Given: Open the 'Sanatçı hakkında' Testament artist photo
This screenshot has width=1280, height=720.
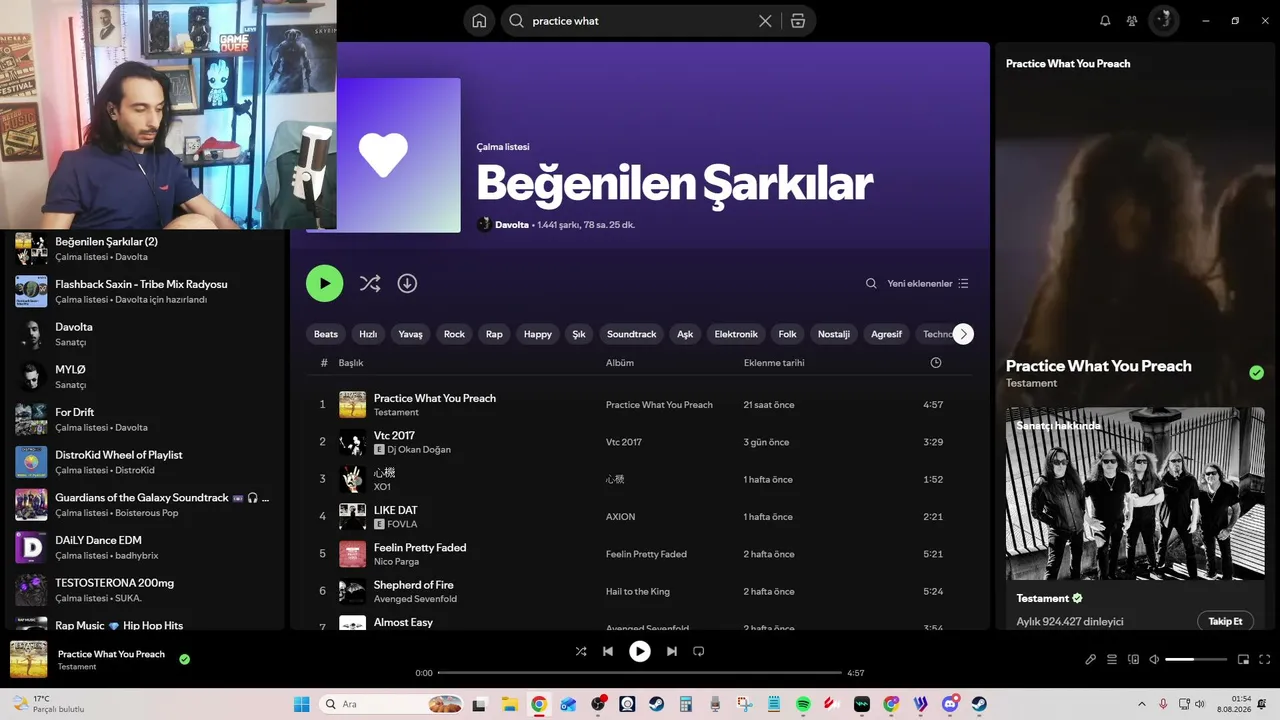Looking at the screenshot, I should [1135, 494].
